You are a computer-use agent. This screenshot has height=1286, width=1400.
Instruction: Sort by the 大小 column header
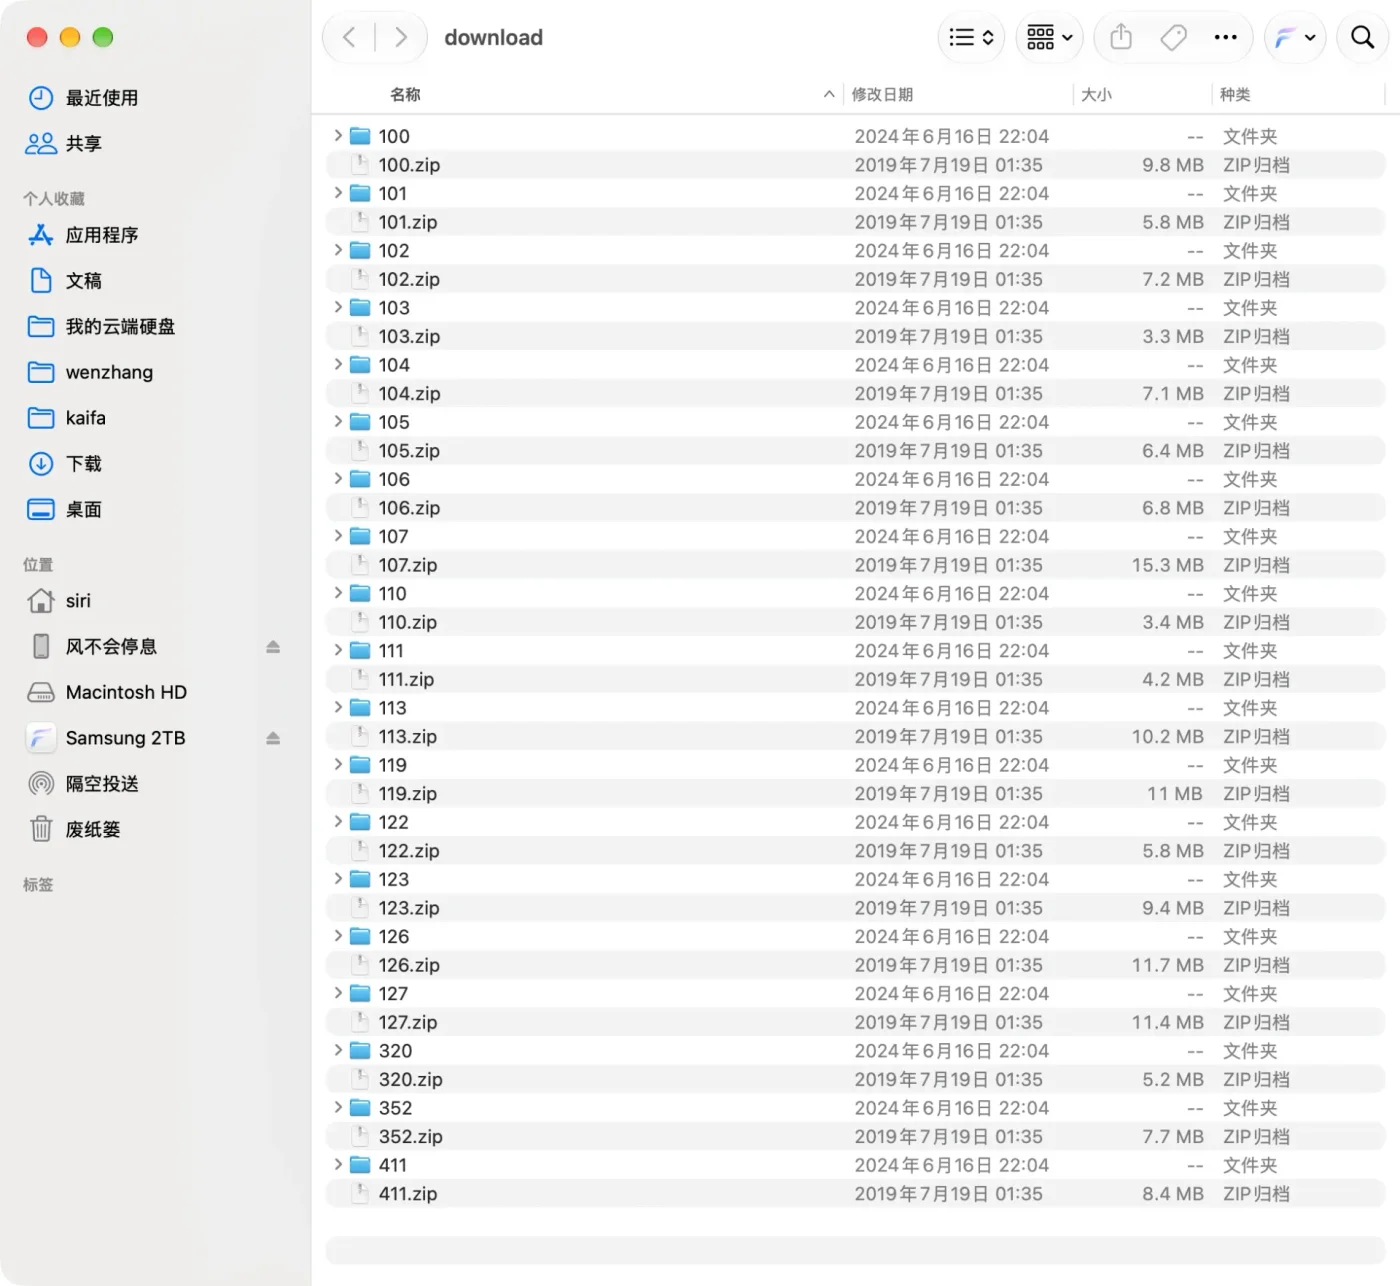pos(1096,94)
